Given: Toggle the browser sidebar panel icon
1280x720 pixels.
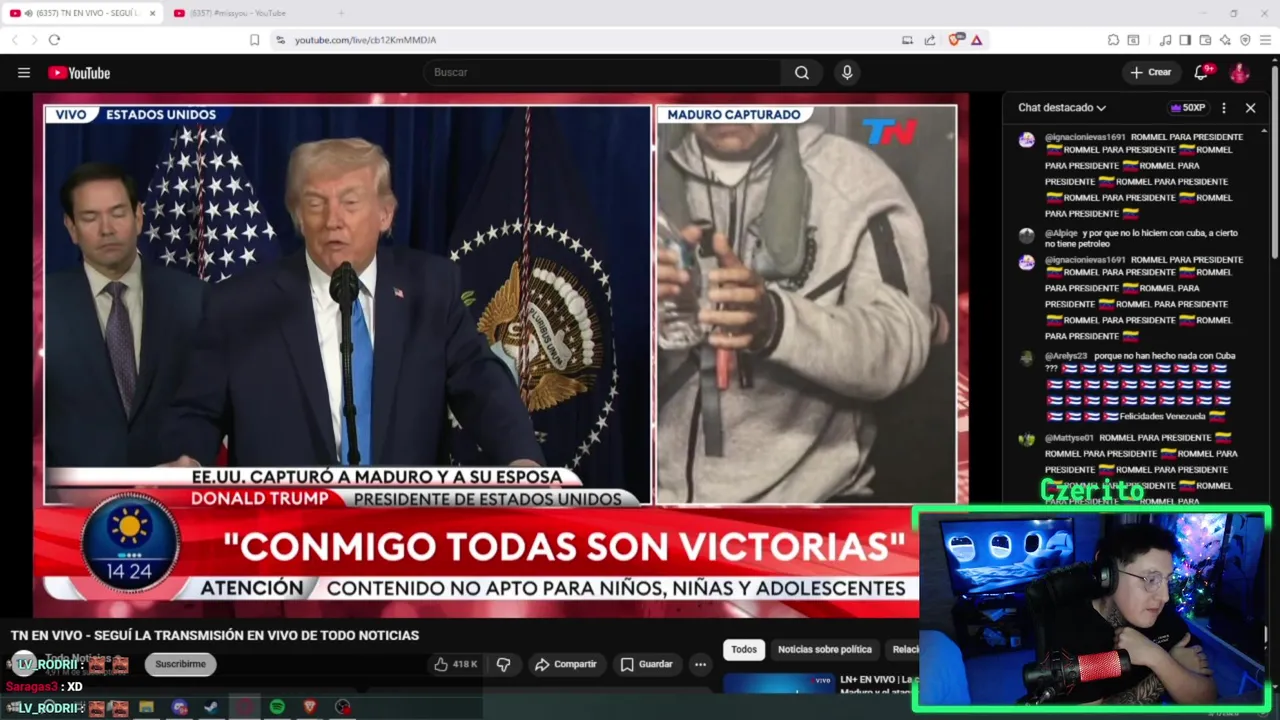Looking at the screenshot, I should 1185,40.
